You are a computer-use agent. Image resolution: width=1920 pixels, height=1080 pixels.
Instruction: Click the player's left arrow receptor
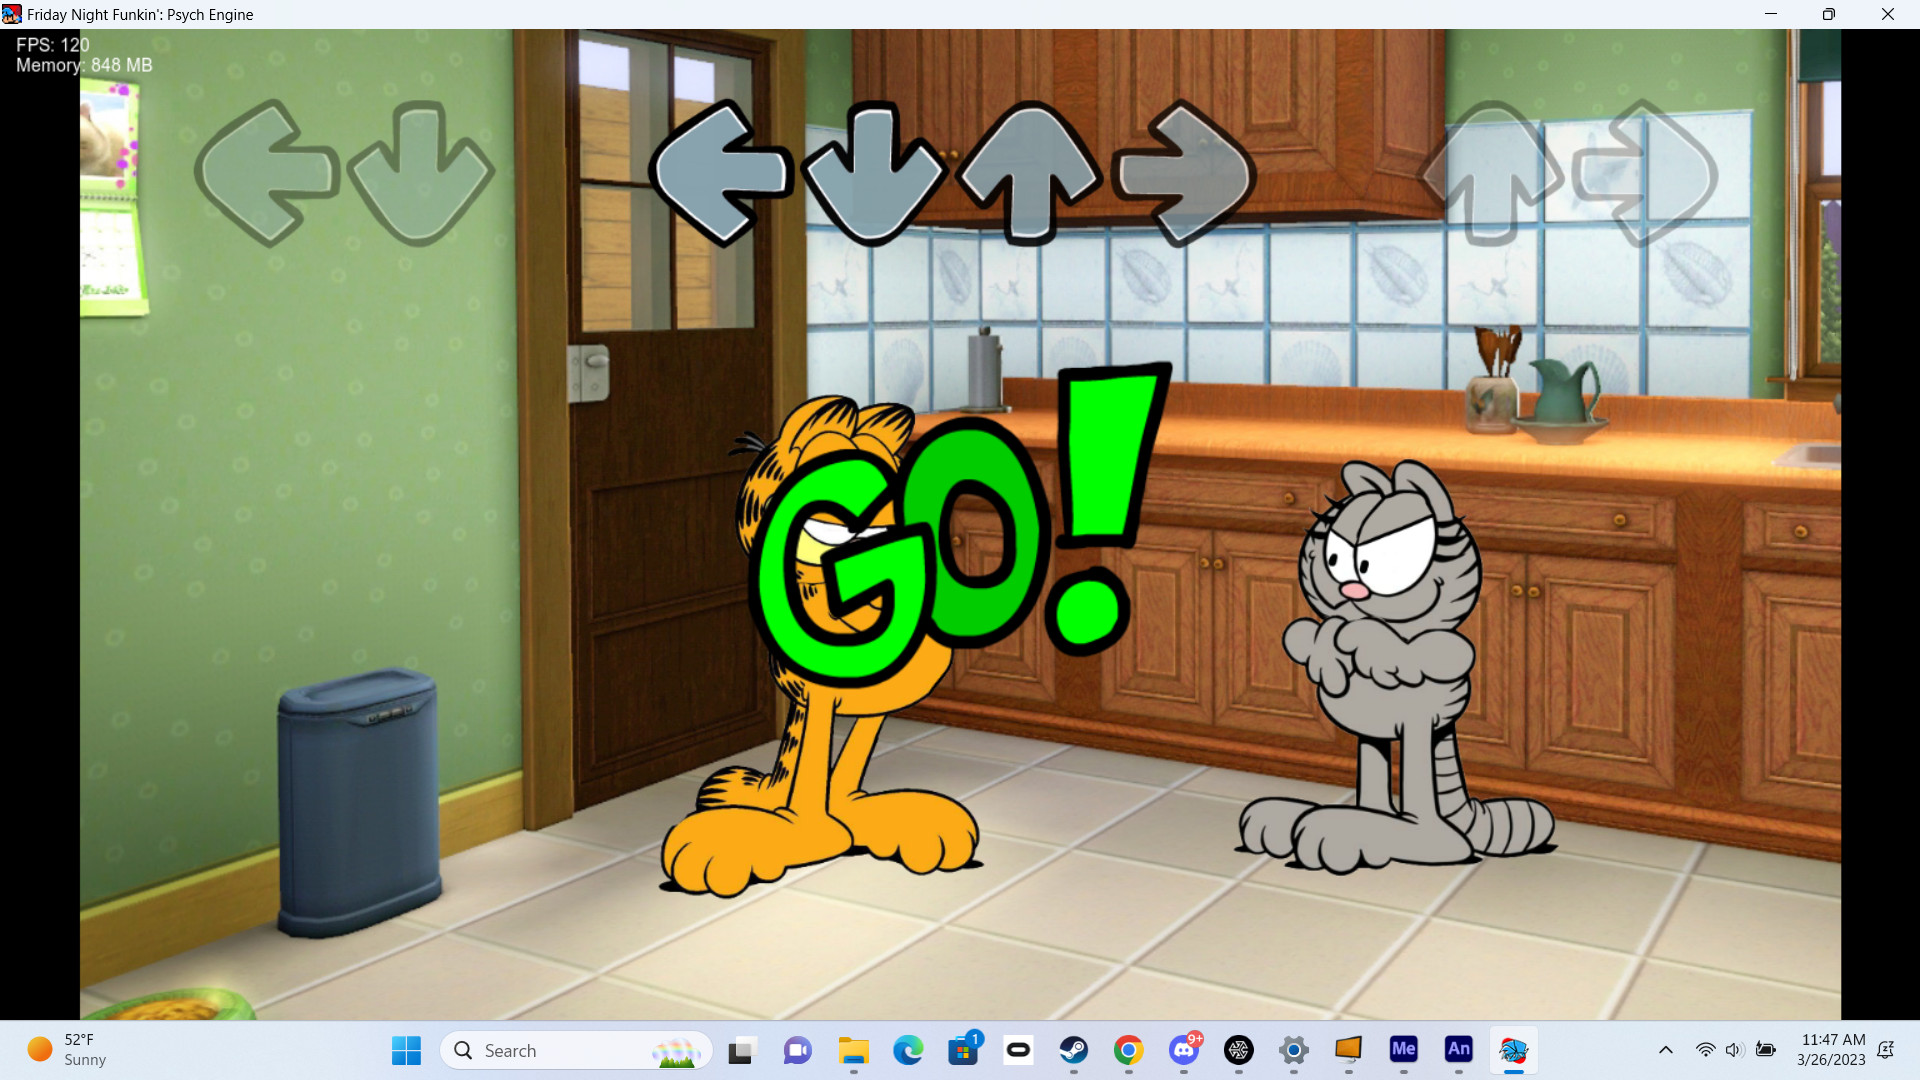(720, 173)
